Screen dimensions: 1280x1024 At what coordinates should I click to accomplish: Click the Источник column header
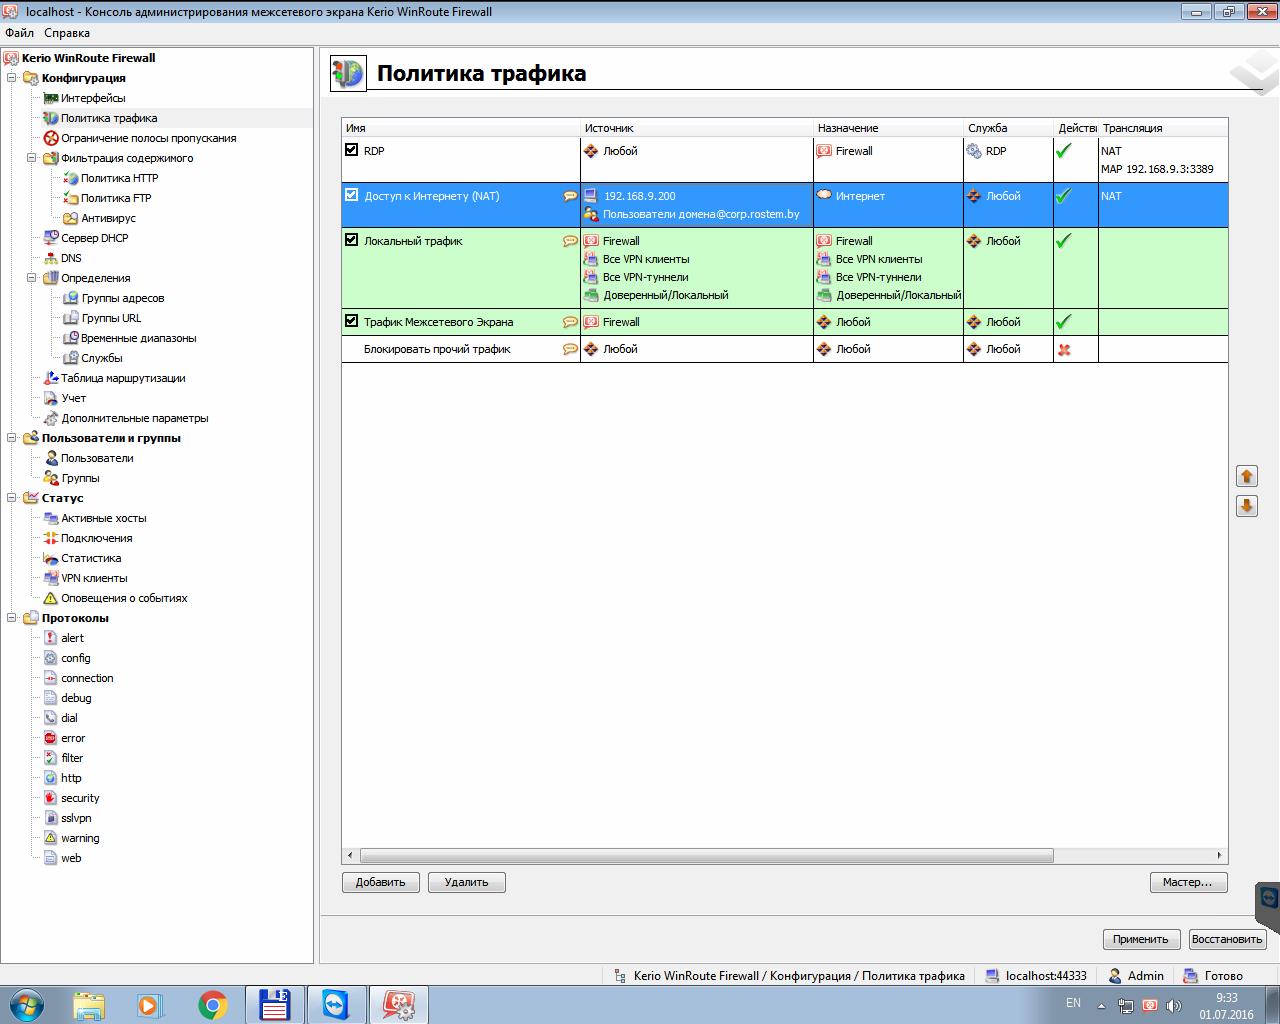(x=697, y=128)
